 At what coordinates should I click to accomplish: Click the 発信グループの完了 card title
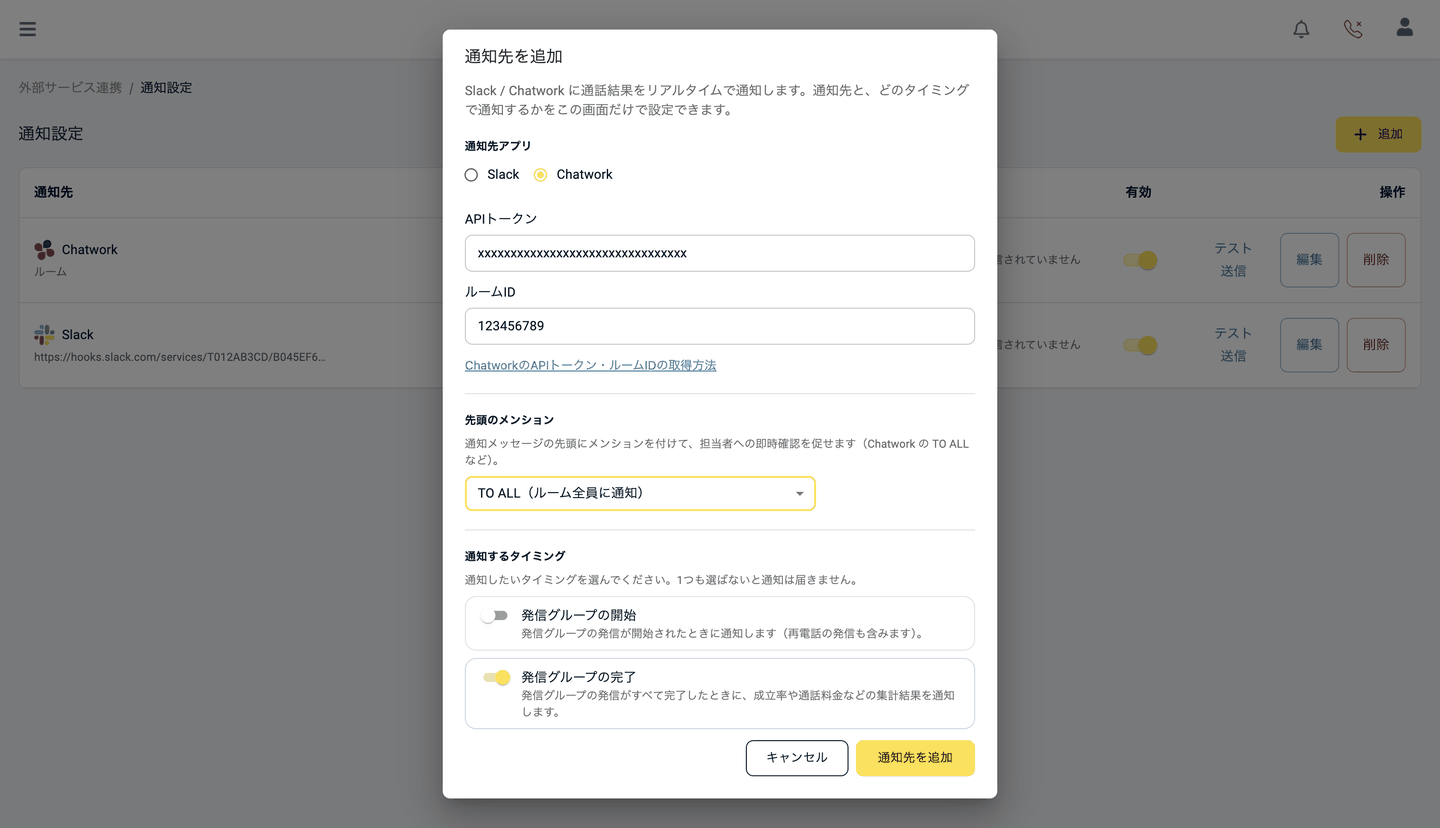579,677
